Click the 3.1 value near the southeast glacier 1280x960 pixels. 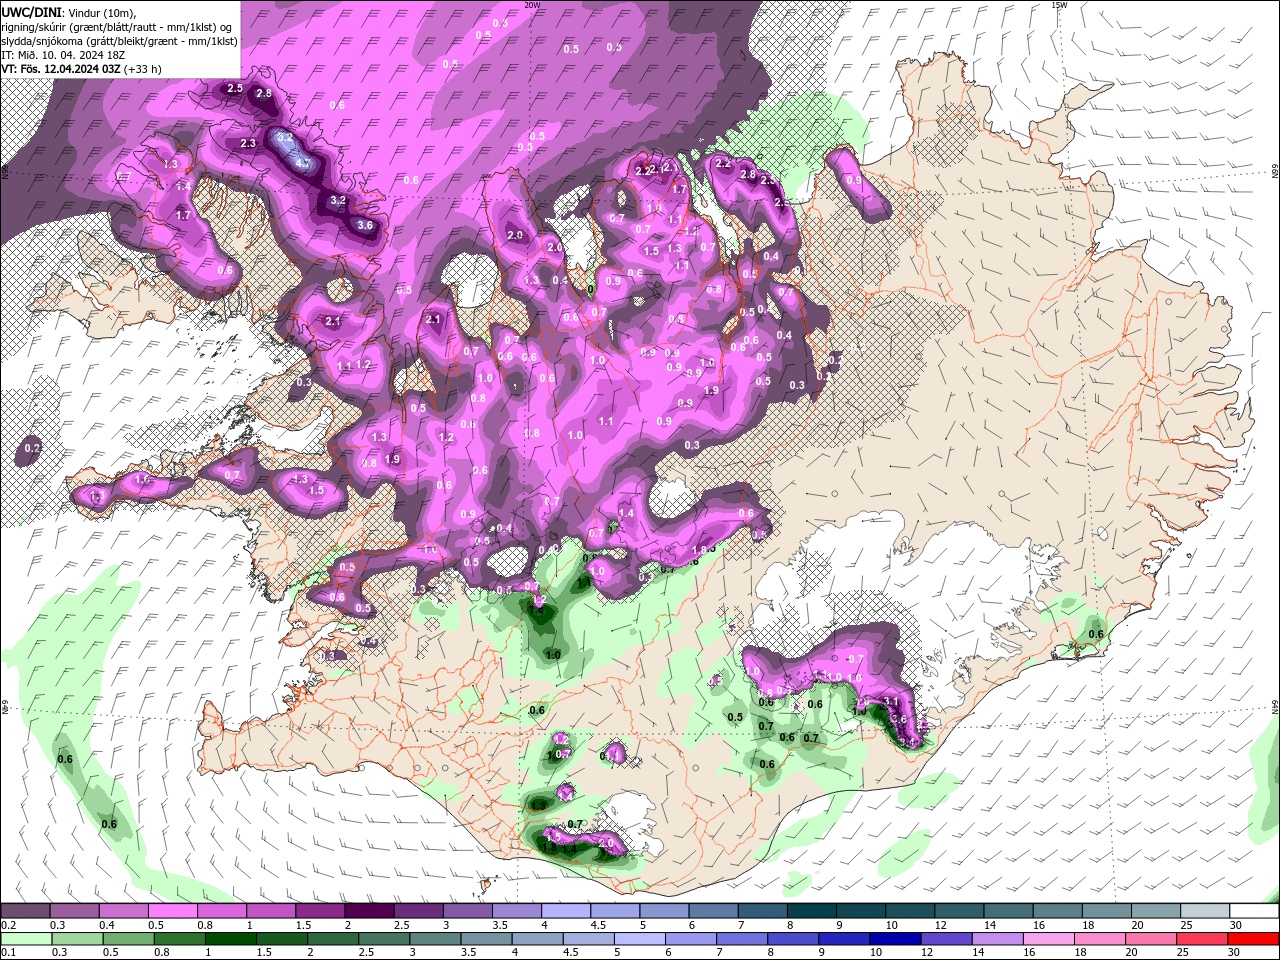pos(891,702)
